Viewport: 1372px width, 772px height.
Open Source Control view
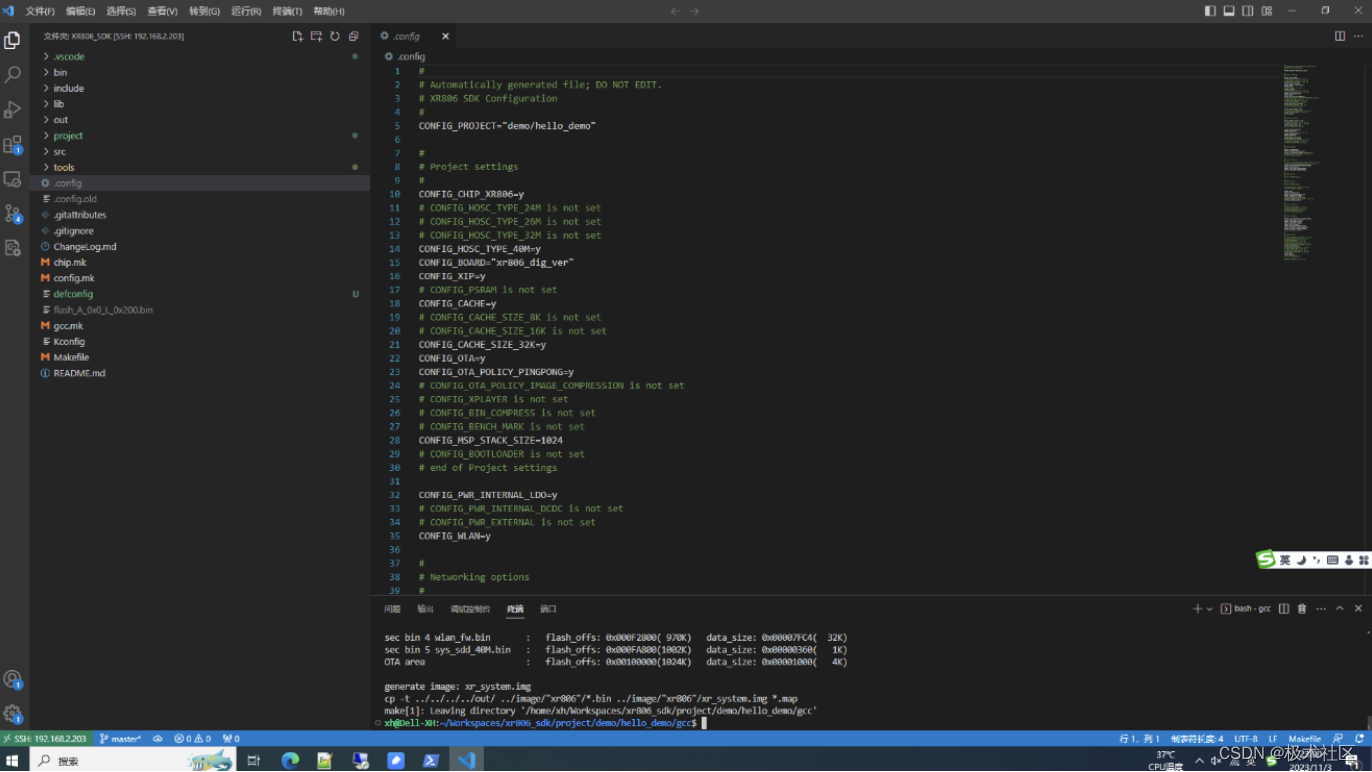[x=13, y=213]
